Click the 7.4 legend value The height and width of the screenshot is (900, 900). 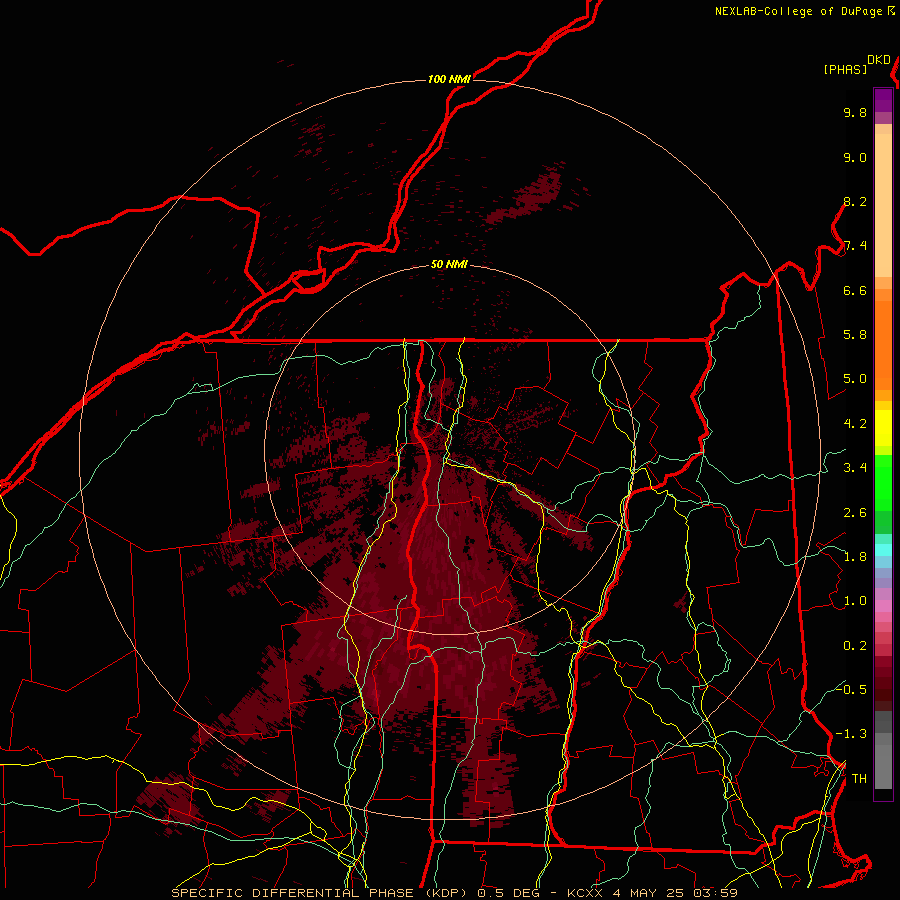(855, 246)
